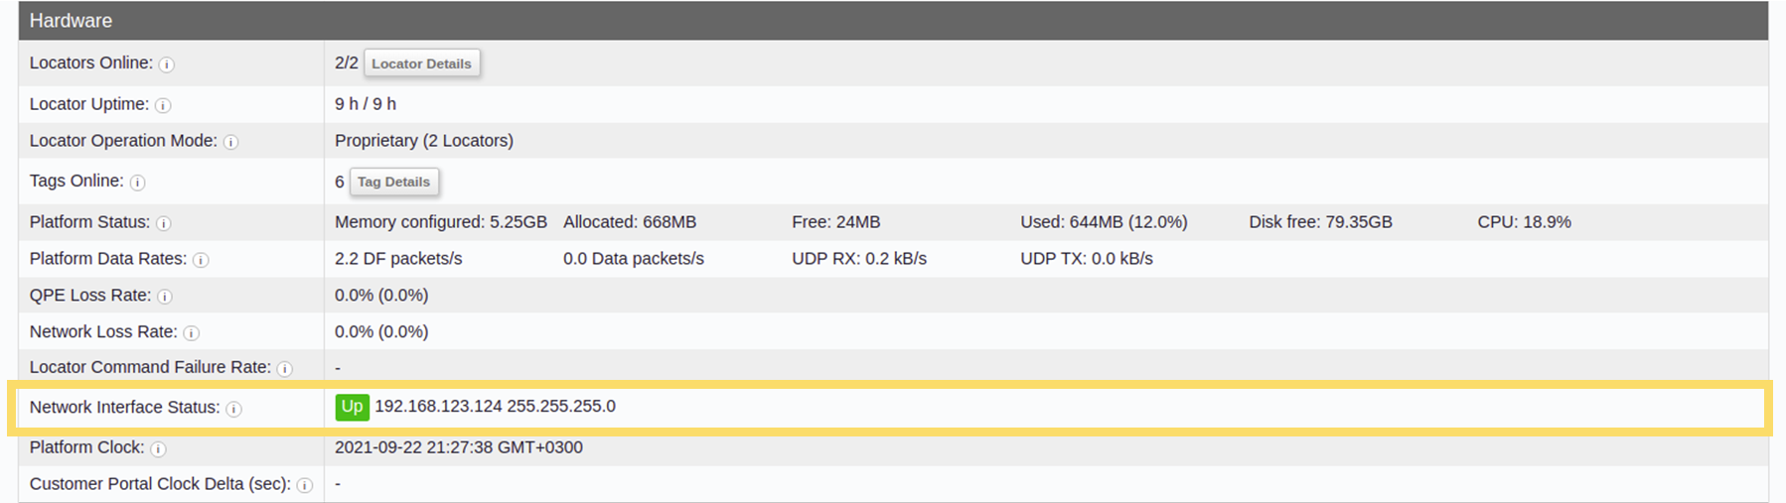Click info icon for Customer Portal Clock Delta
The height and width of the screenshot is (503, 1786).
click(x=305, y=485)
